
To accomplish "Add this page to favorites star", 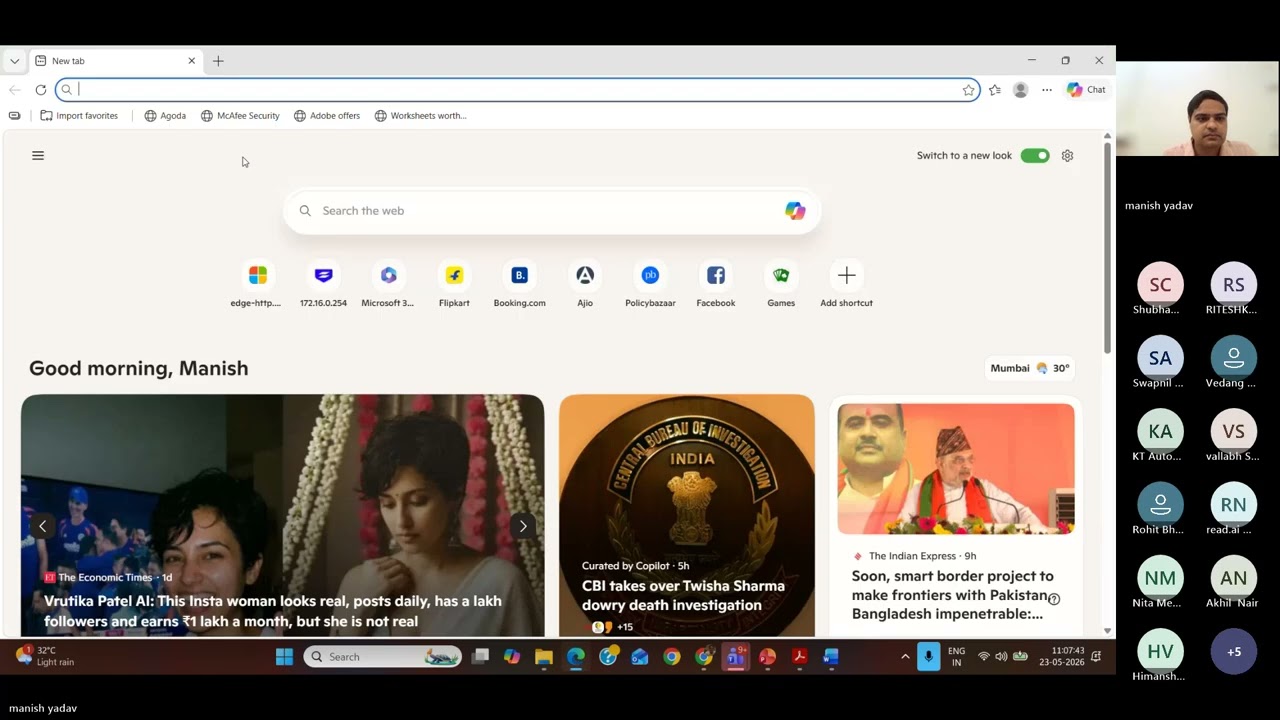I will [x=968, y=90].
